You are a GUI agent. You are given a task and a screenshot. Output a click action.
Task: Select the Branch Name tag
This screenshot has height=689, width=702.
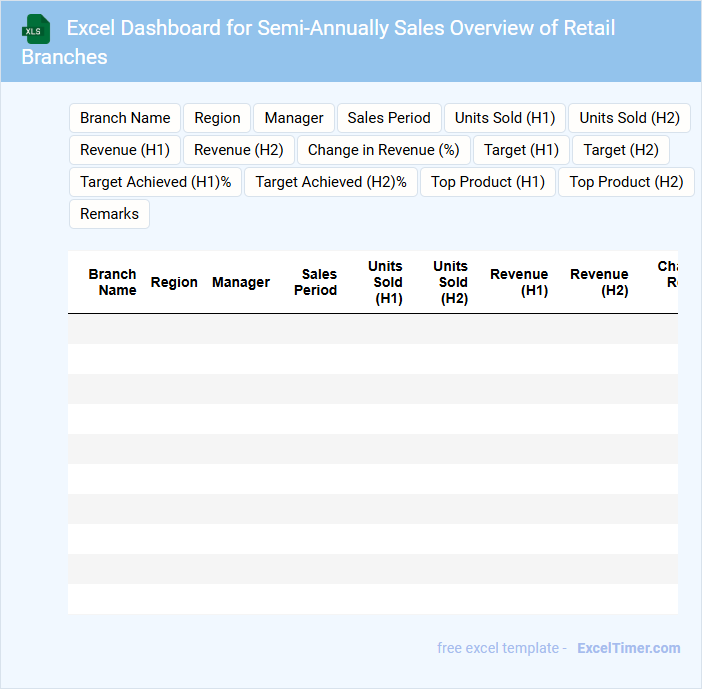click(x=125, y=118)
